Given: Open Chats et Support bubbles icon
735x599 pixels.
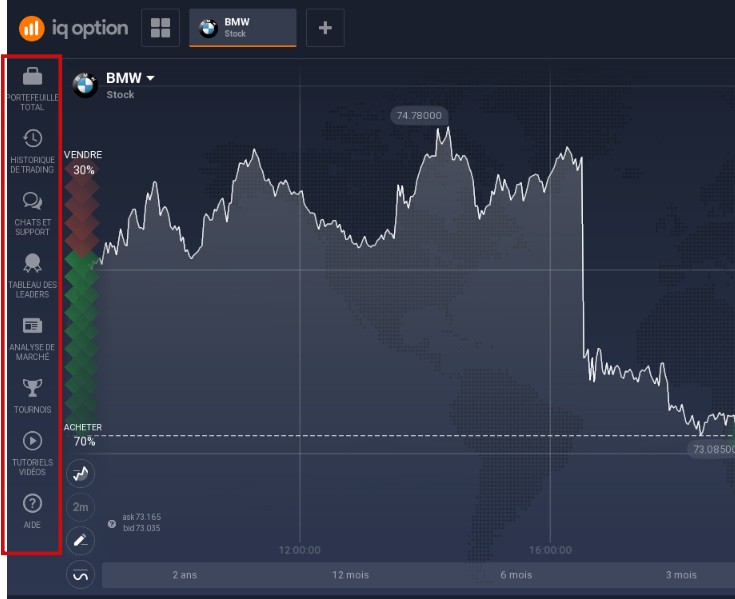Looking at the screenshot, I should (x=32, y=201).
